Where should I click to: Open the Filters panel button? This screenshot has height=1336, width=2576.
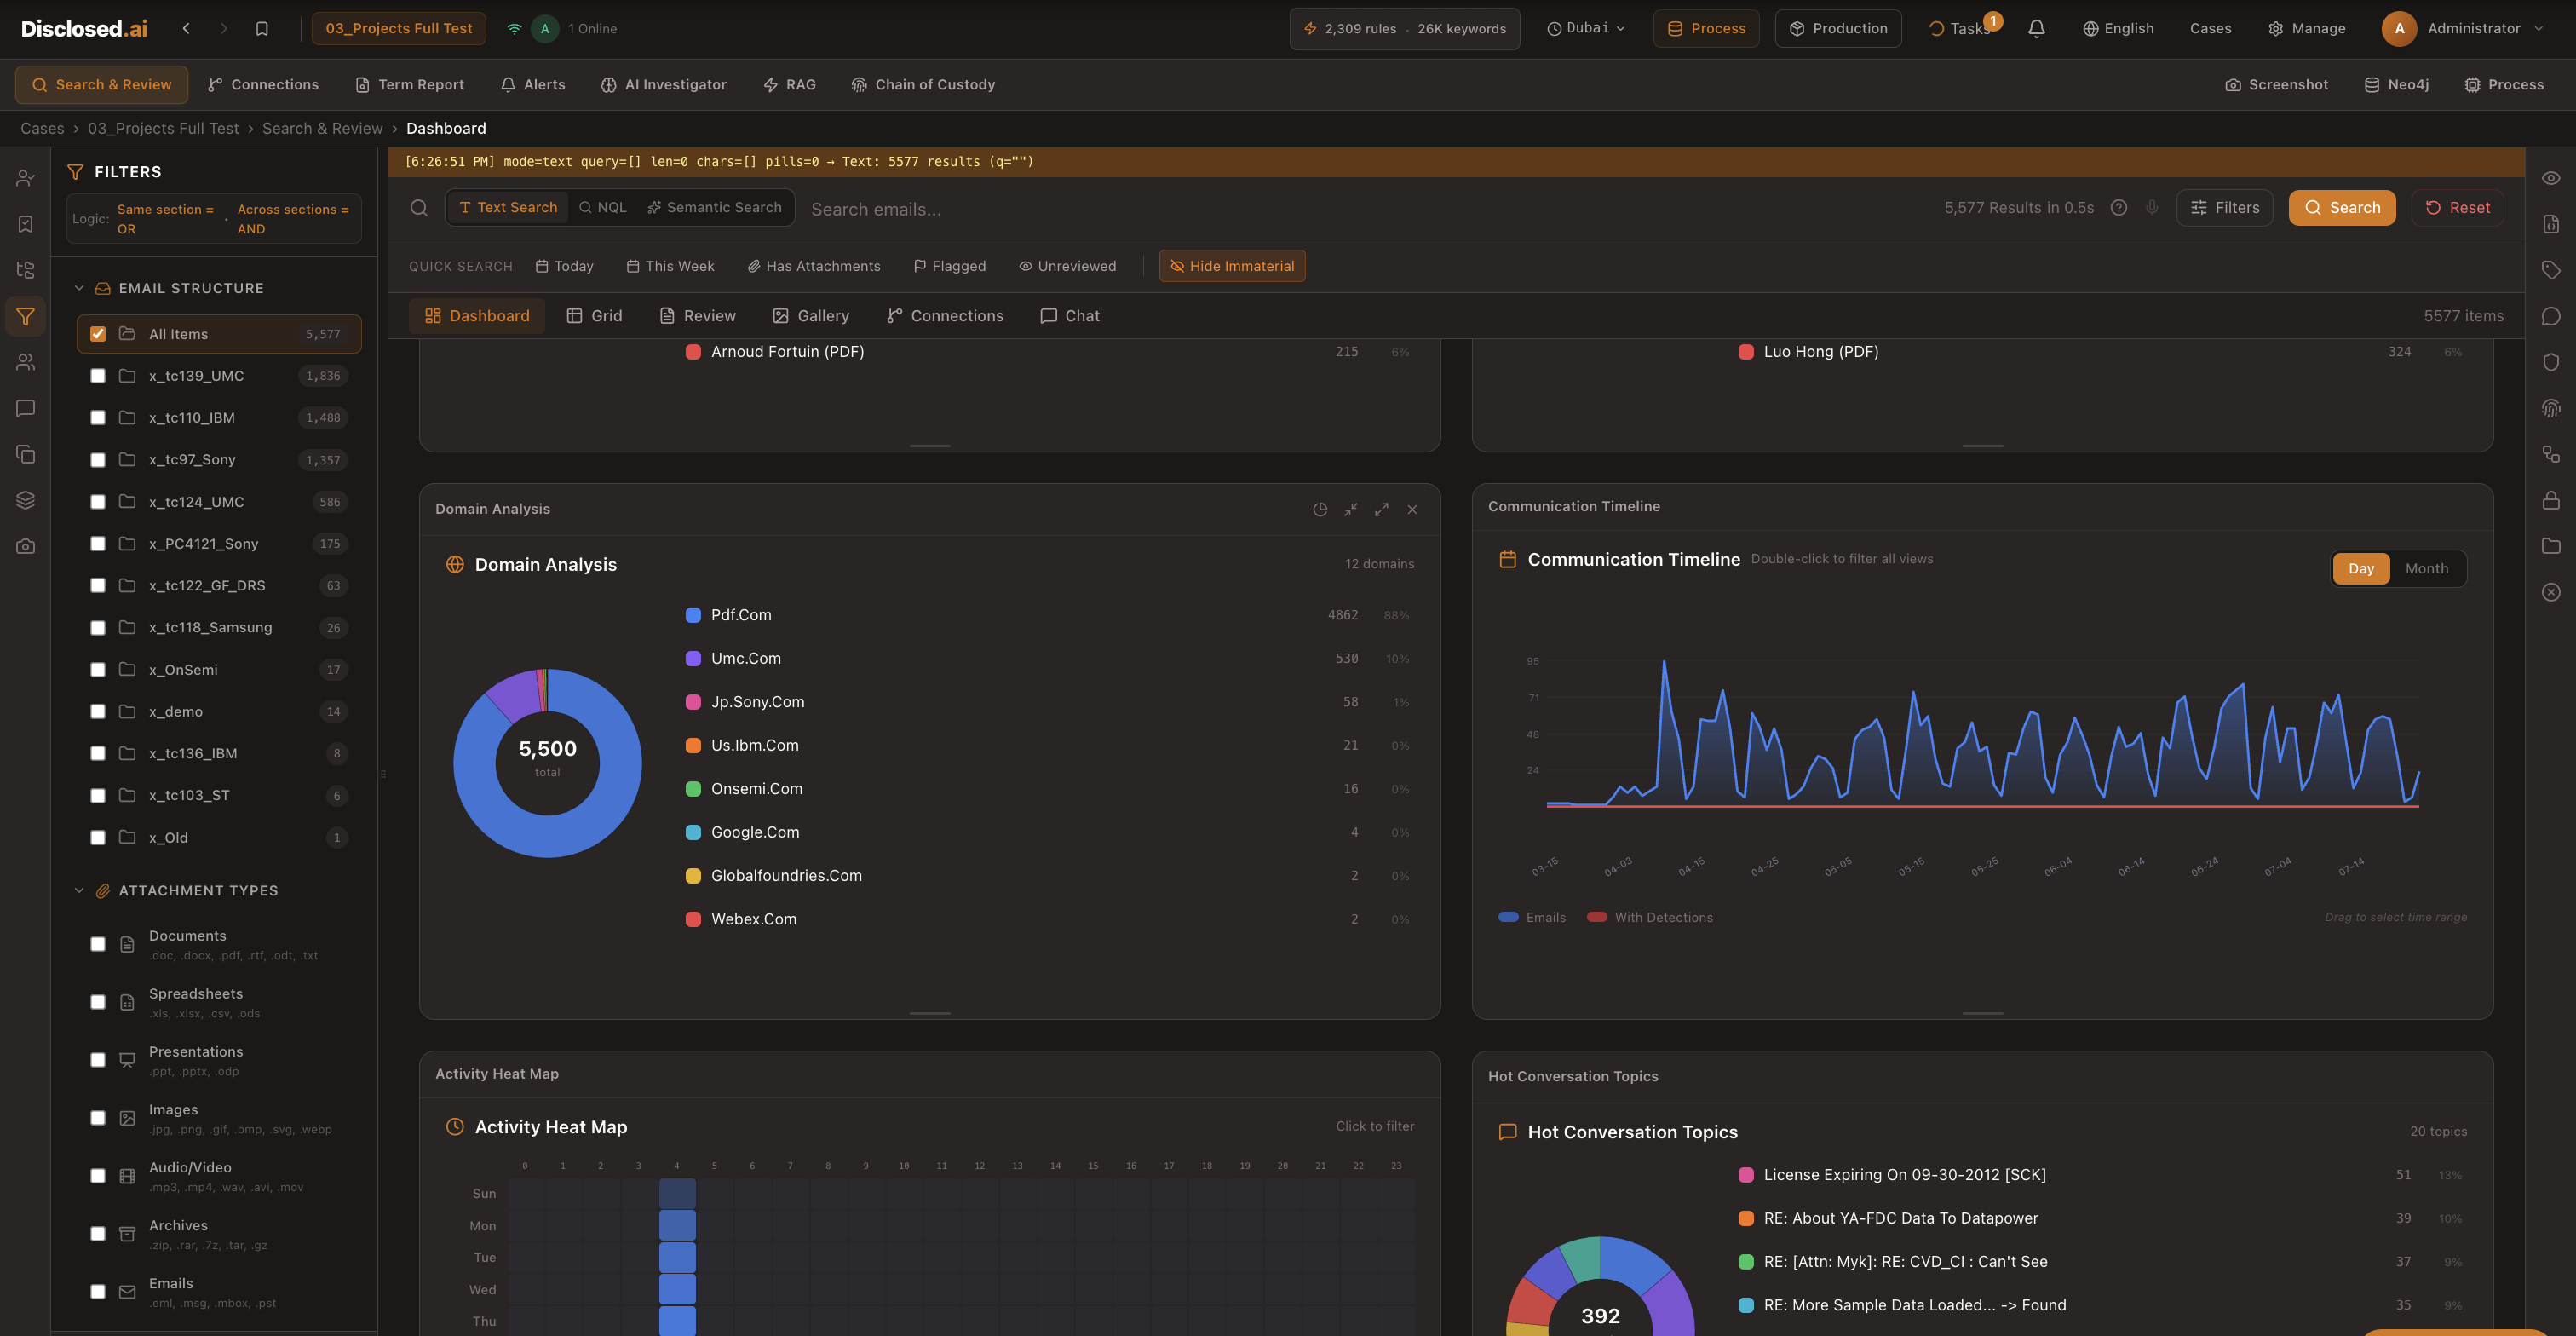tap(2225, 208)
